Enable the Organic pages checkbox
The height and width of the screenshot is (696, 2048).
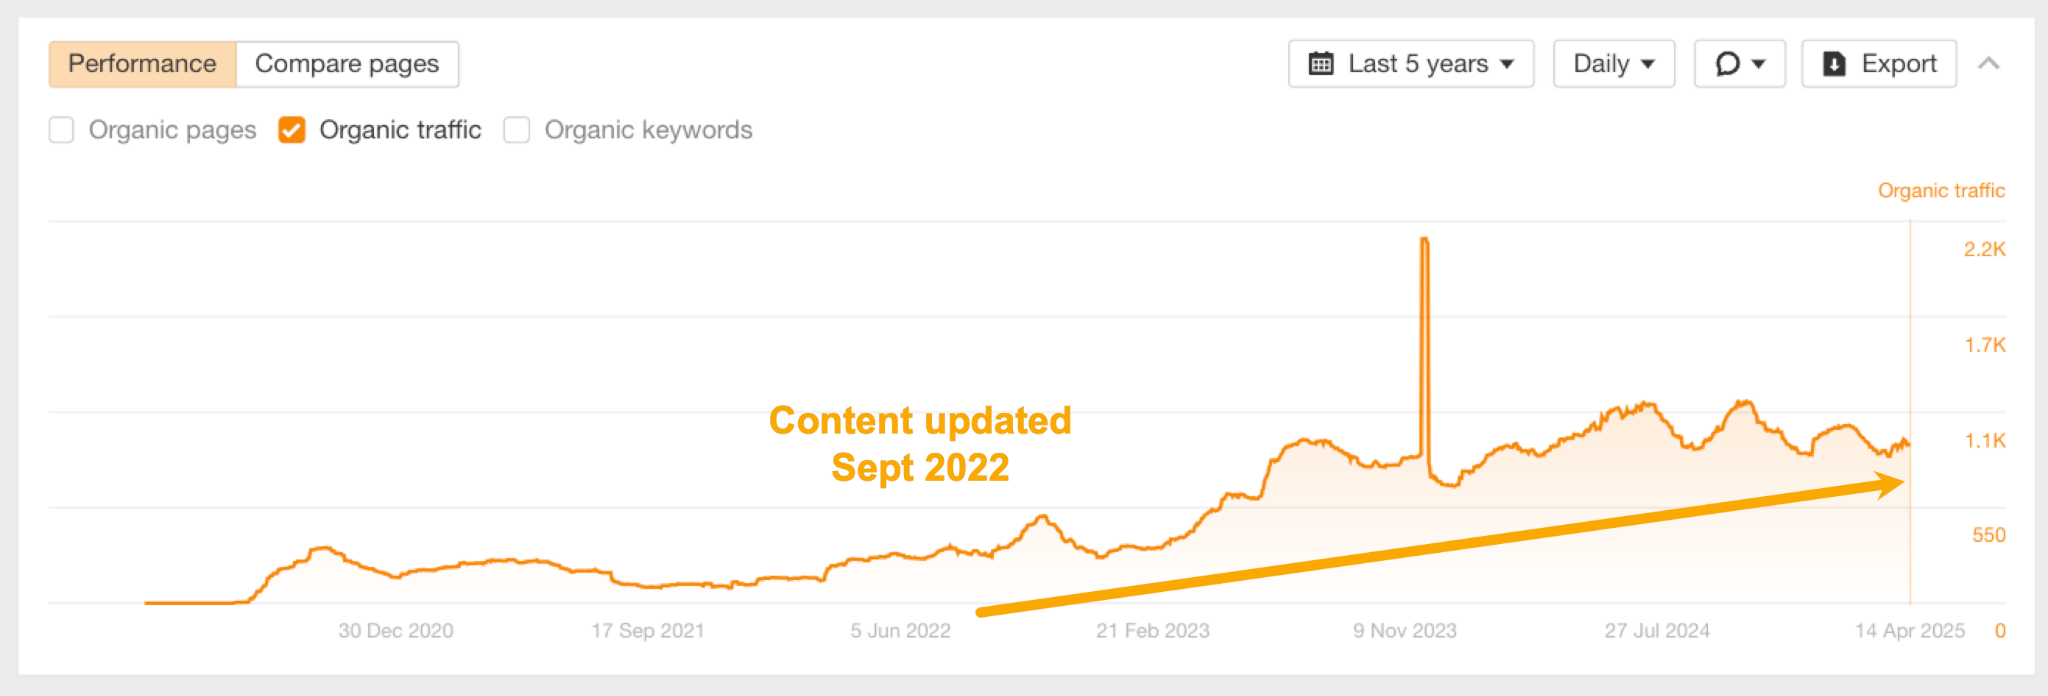click(x=62, y=130)
